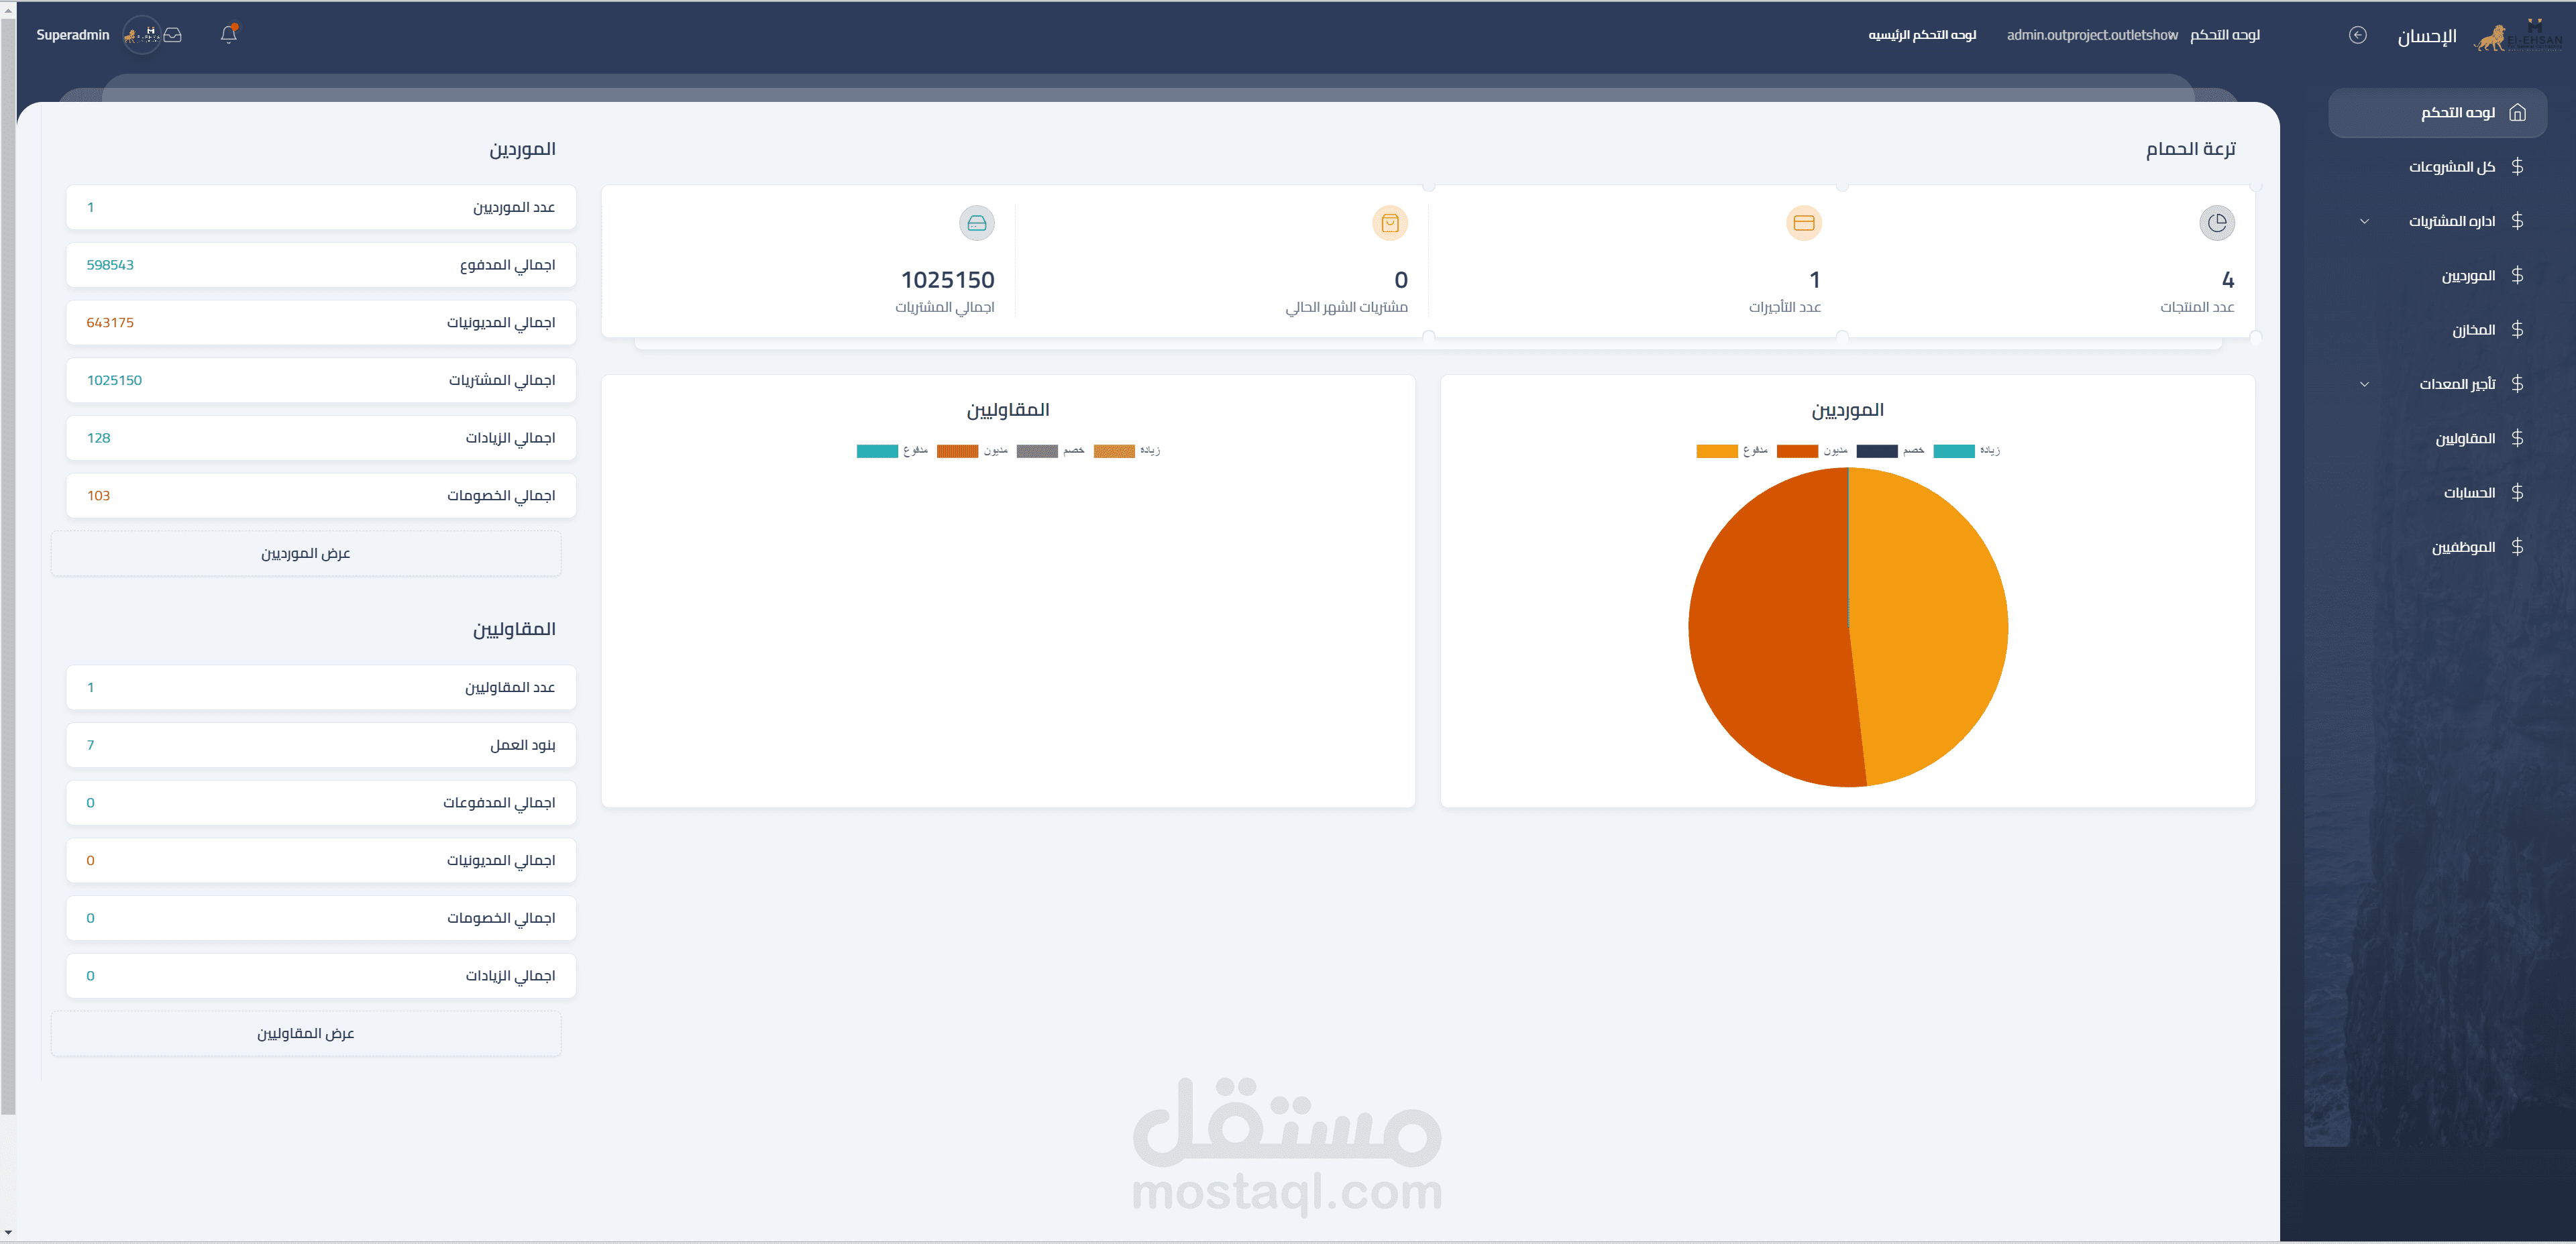Click the card icon above عدد التأجيرات
The width and height of the screenshot is (2576, 1244).
click(x=1803, y=223)
